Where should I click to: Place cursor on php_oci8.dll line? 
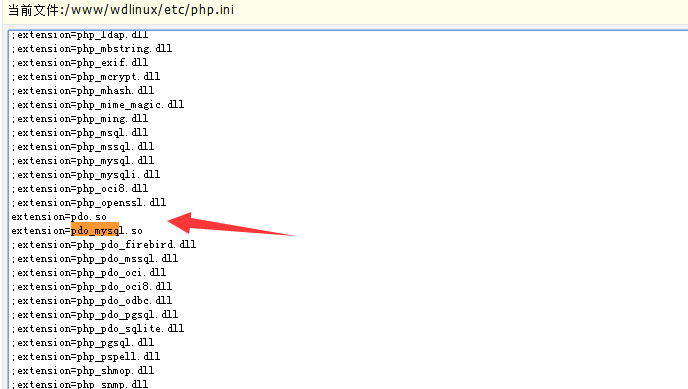79,189
